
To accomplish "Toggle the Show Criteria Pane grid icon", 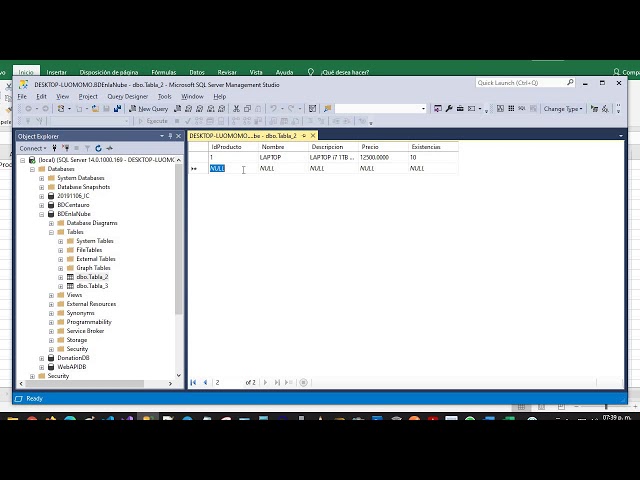I will [511, 109].
